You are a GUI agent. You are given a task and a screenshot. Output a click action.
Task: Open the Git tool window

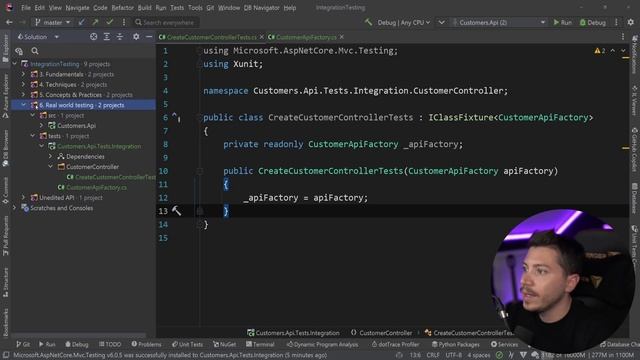click(x=23, y=344)
